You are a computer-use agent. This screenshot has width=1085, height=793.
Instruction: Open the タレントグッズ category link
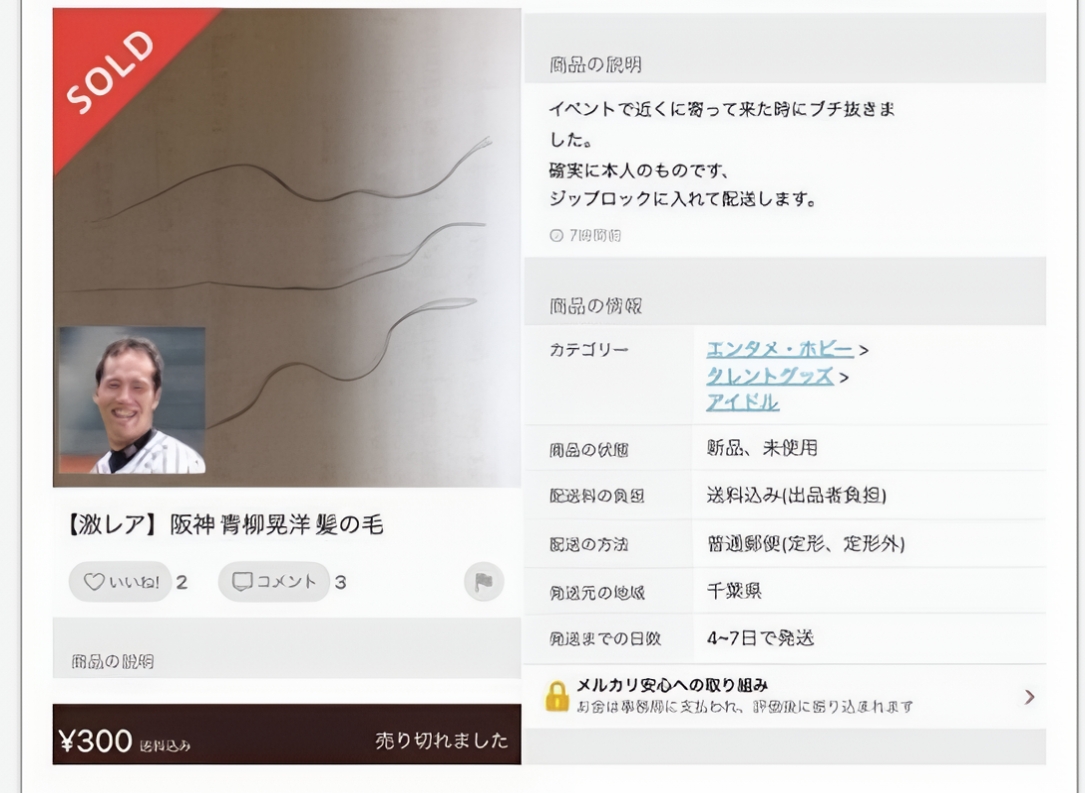(x=769, y=376)
